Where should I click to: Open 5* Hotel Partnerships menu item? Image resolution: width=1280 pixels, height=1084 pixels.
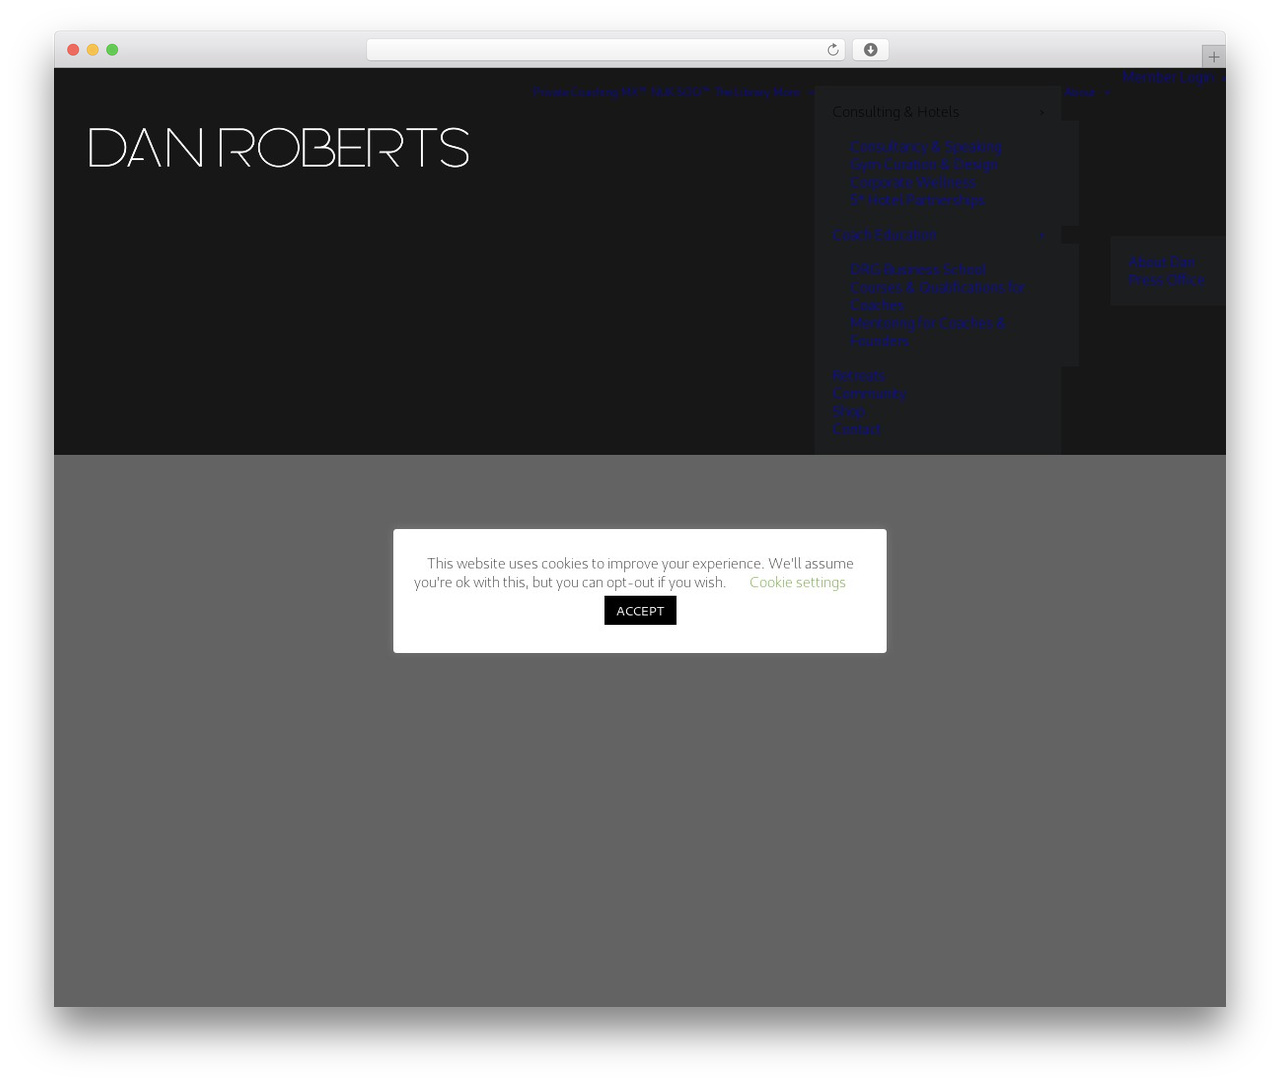[x=917, y=201]
